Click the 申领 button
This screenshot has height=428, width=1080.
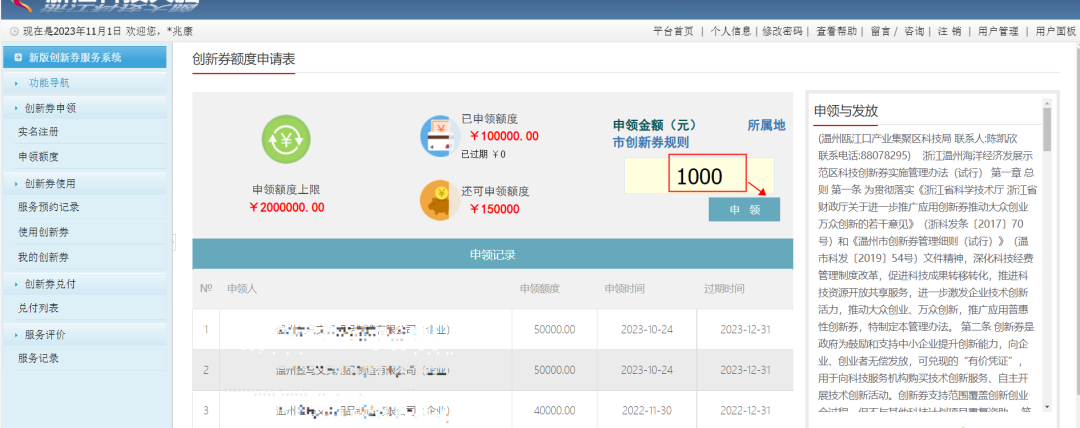744,210
